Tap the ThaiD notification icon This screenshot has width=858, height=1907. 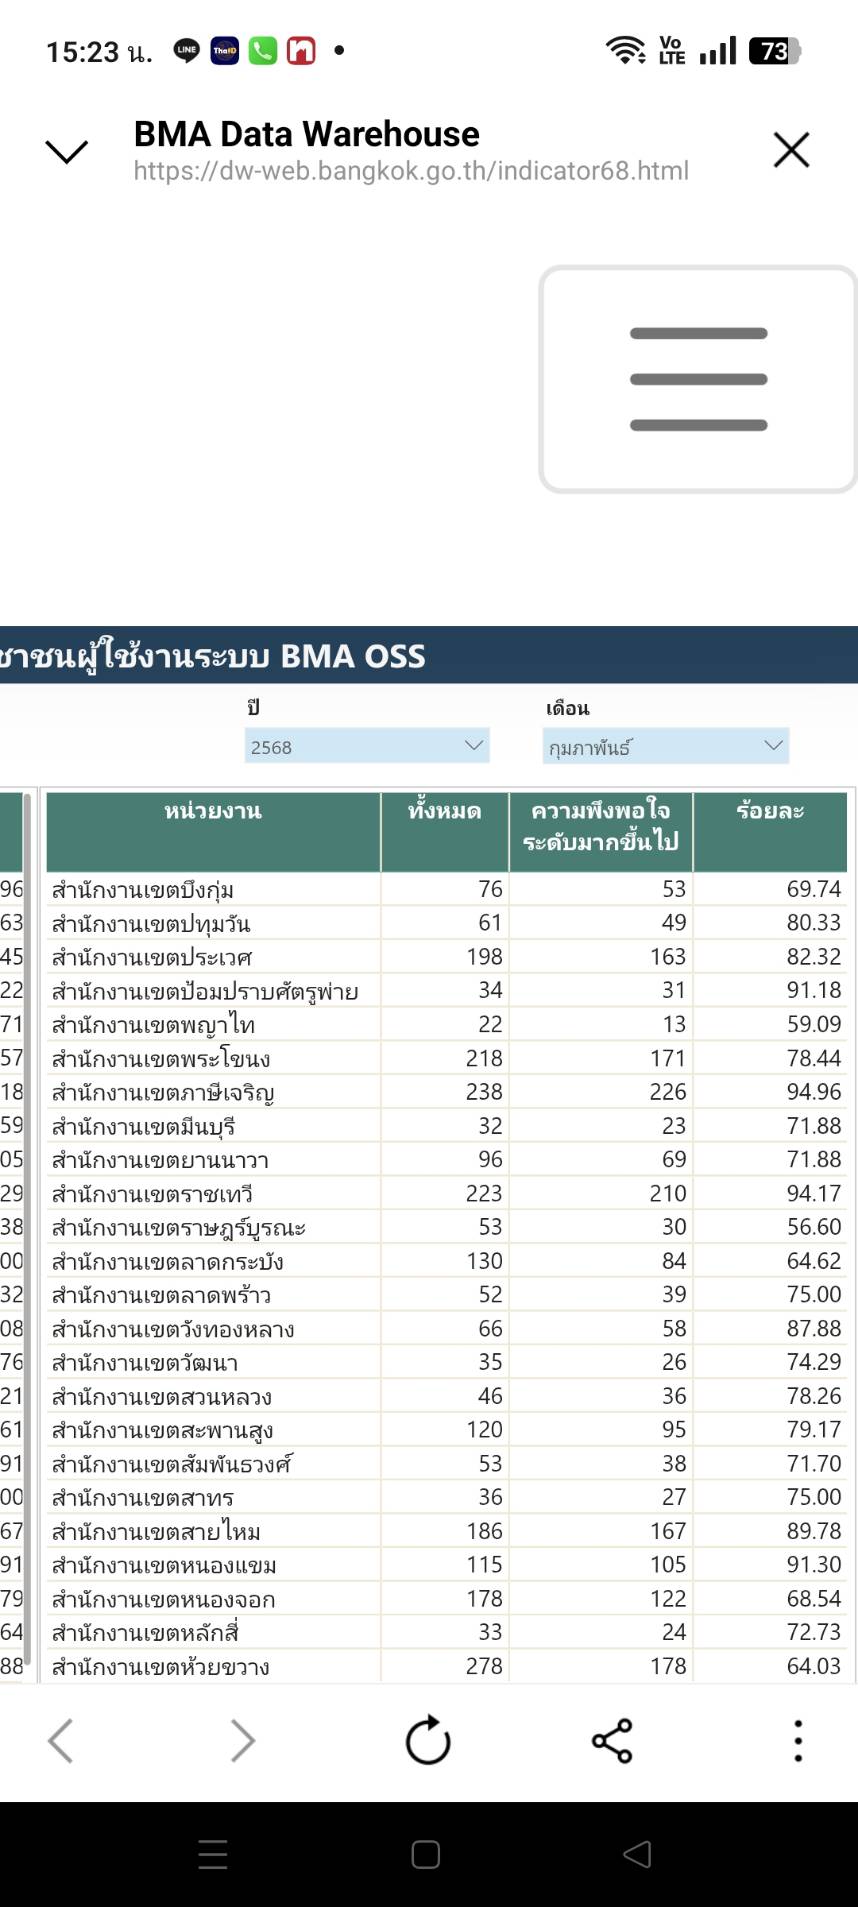coord(224,50)
